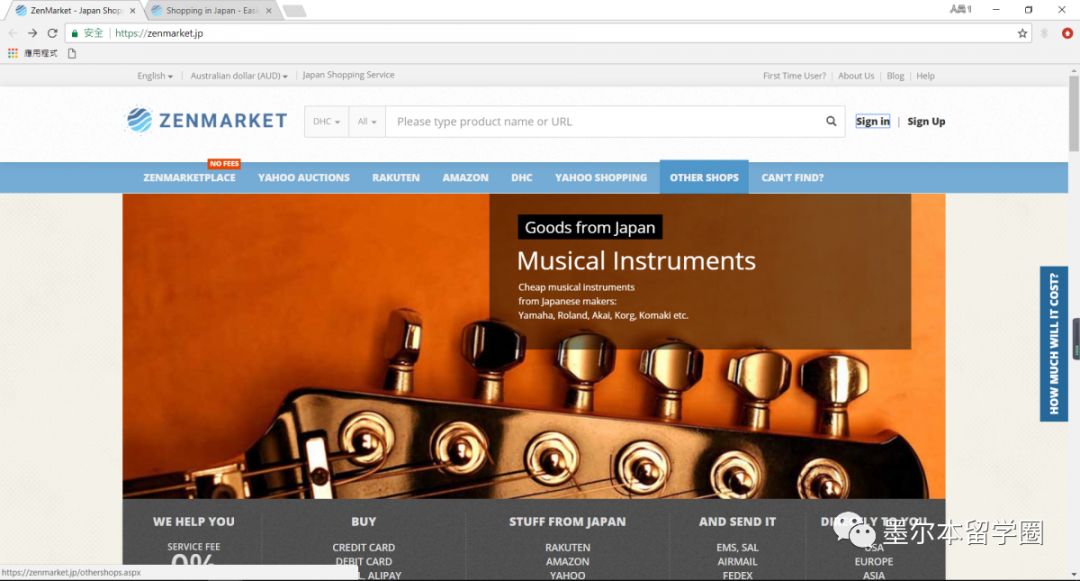Click the Sign in link
The image size is (1080, 581).
[x=872, y=122]
